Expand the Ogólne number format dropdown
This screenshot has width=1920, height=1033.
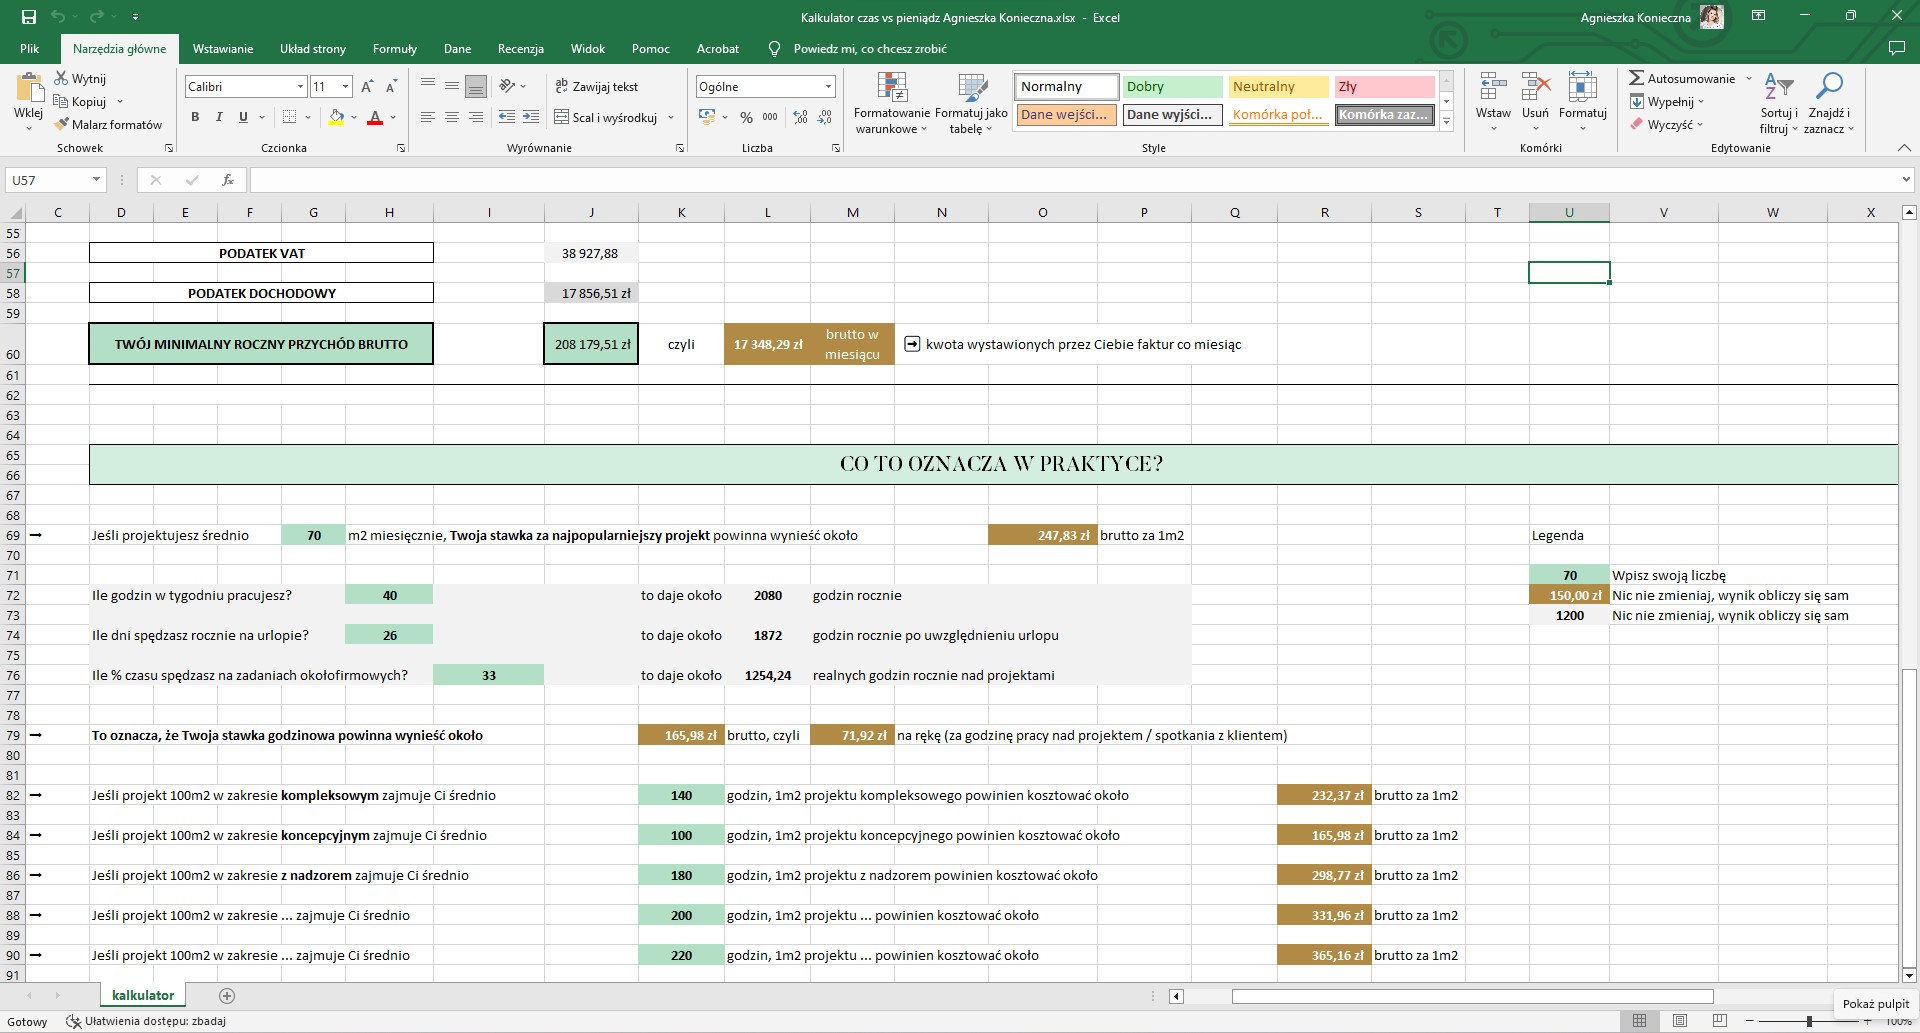click(828, 87)
